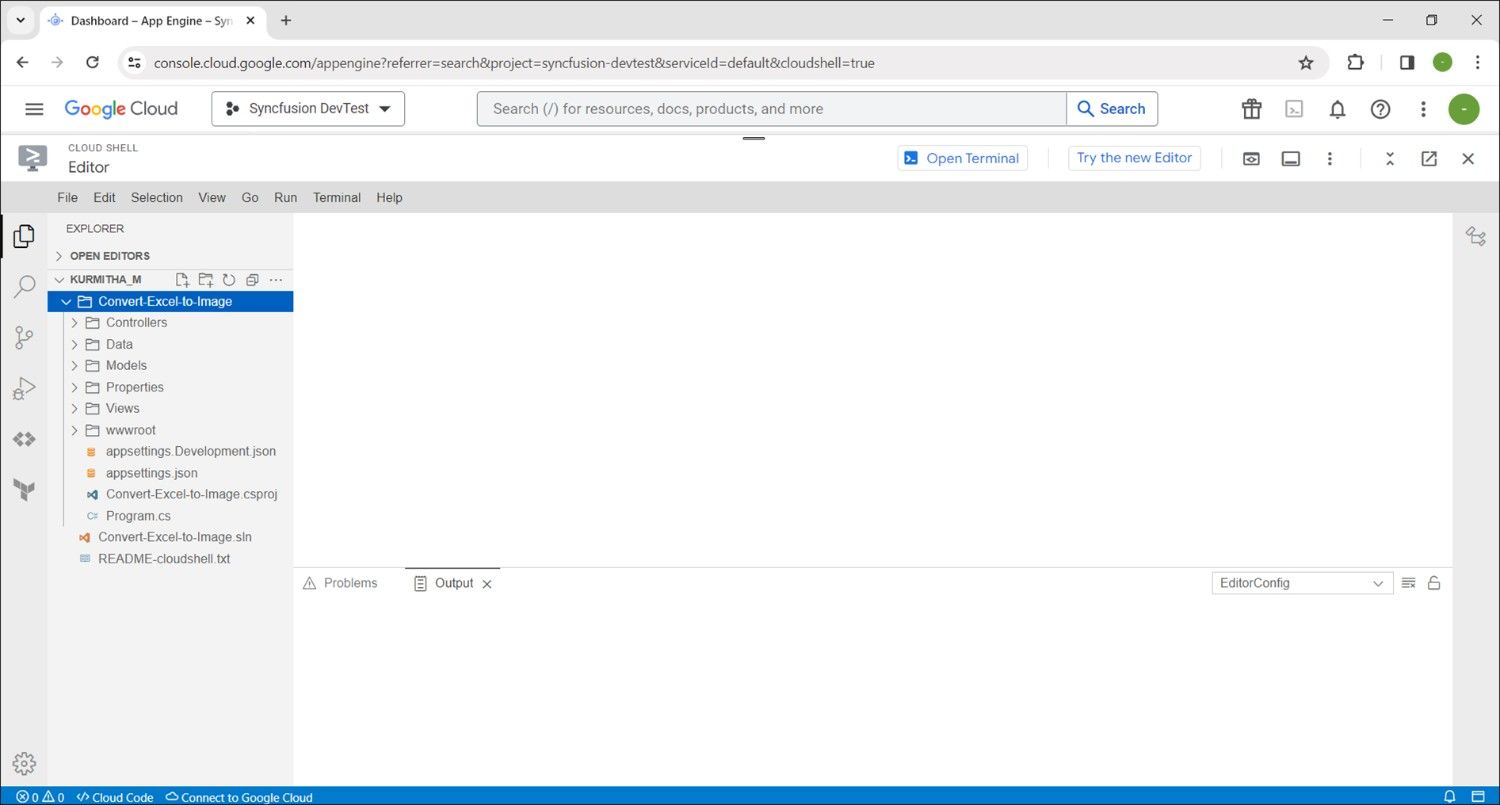
Task: Click the Cloud Code sidebar icon
Action: tap(24, 439)
